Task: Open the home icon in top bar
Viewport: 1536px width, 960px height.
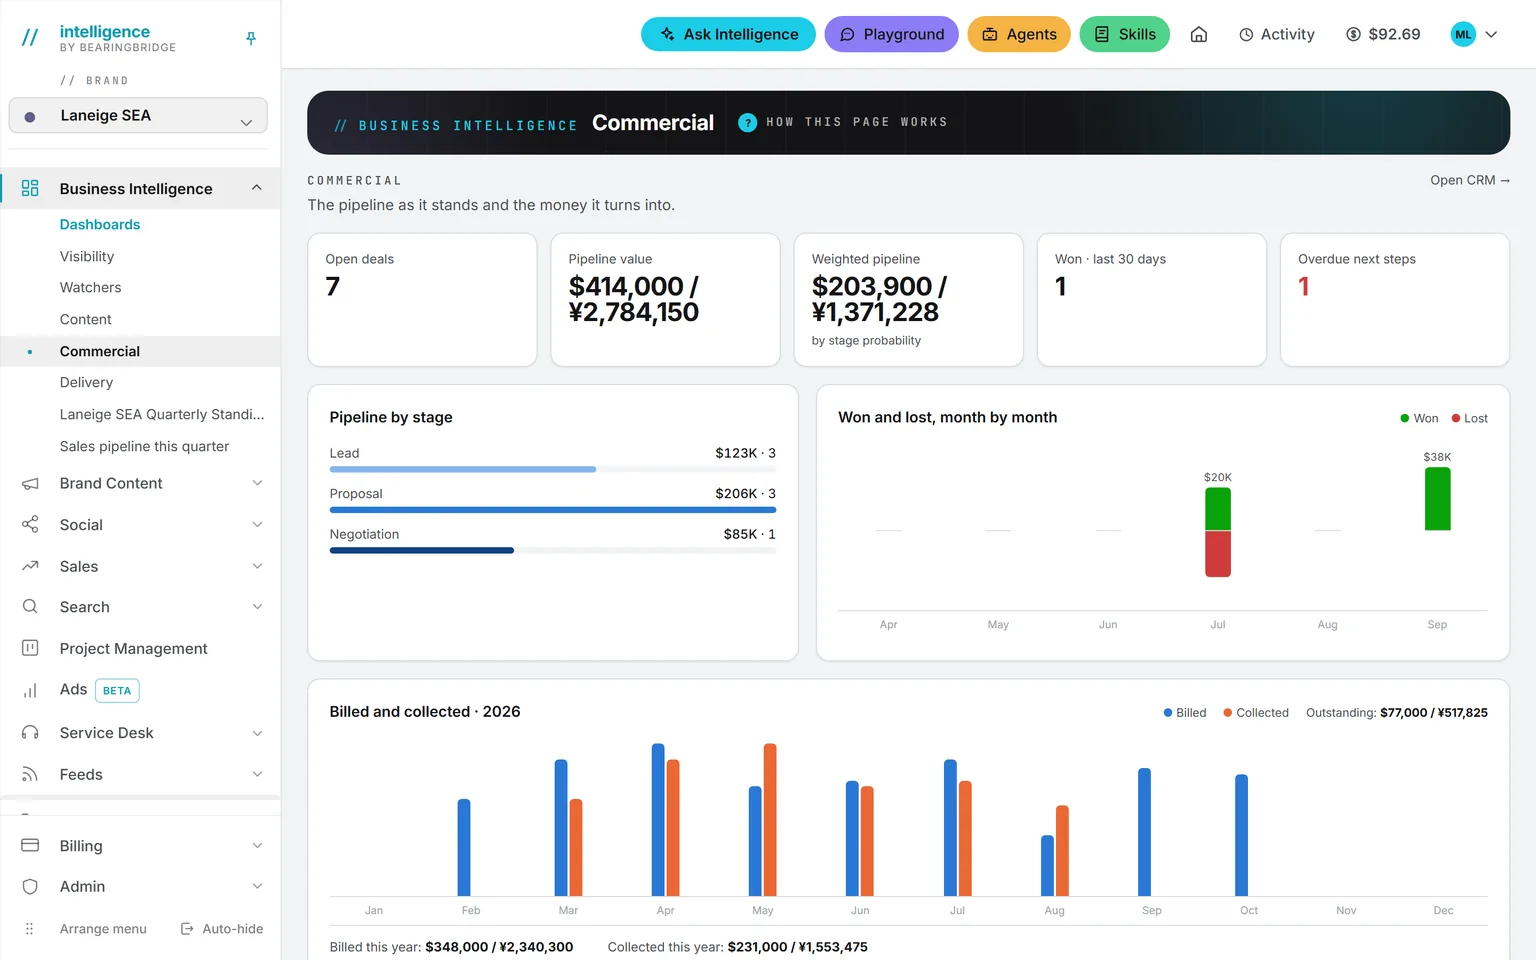Action: (x=1199, y=34)
